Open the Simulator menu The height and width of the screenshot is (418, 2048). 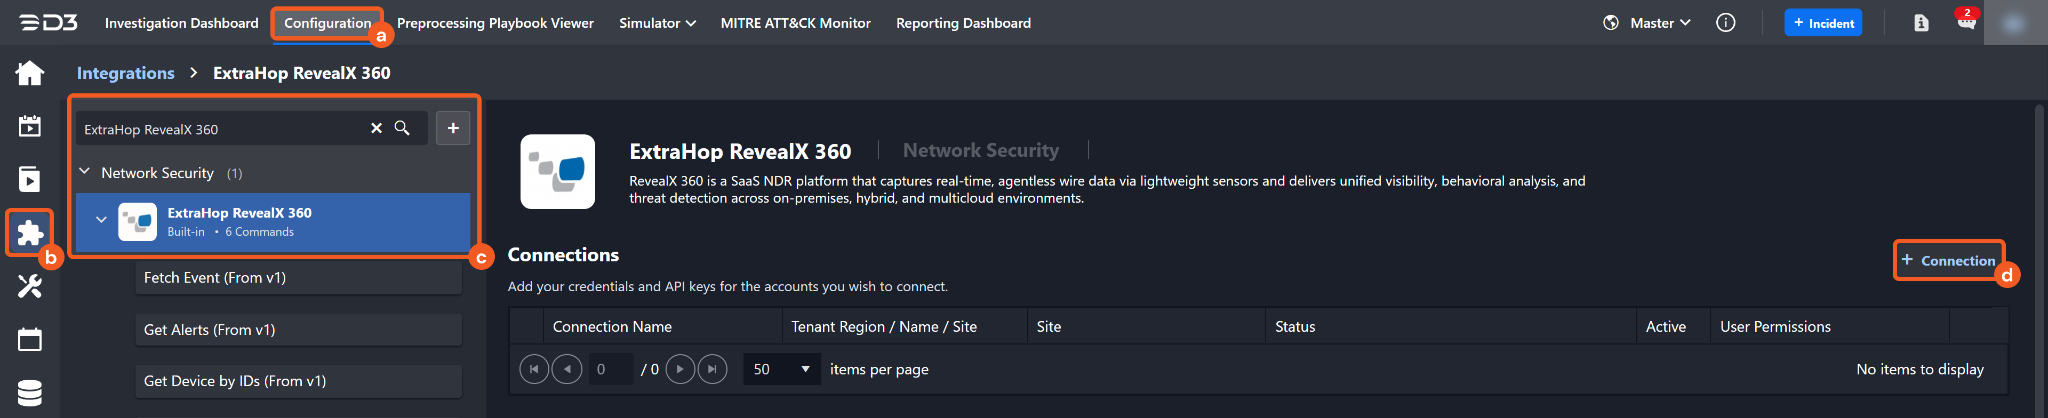(657, 23)
